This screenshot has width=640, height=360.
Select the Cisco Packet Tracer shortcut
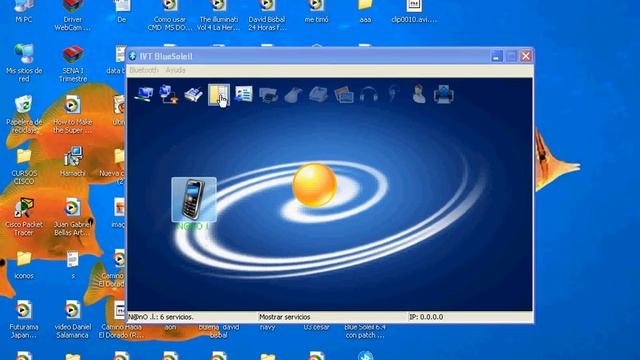(x=24, y=217)
